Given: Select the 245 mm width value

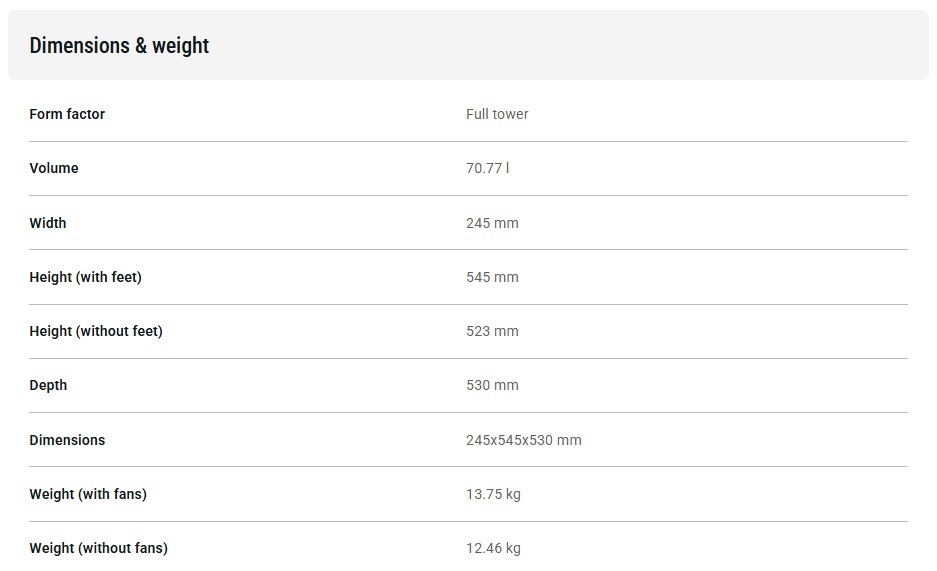Looking at the screenshot, I should [x=492, y=223].
